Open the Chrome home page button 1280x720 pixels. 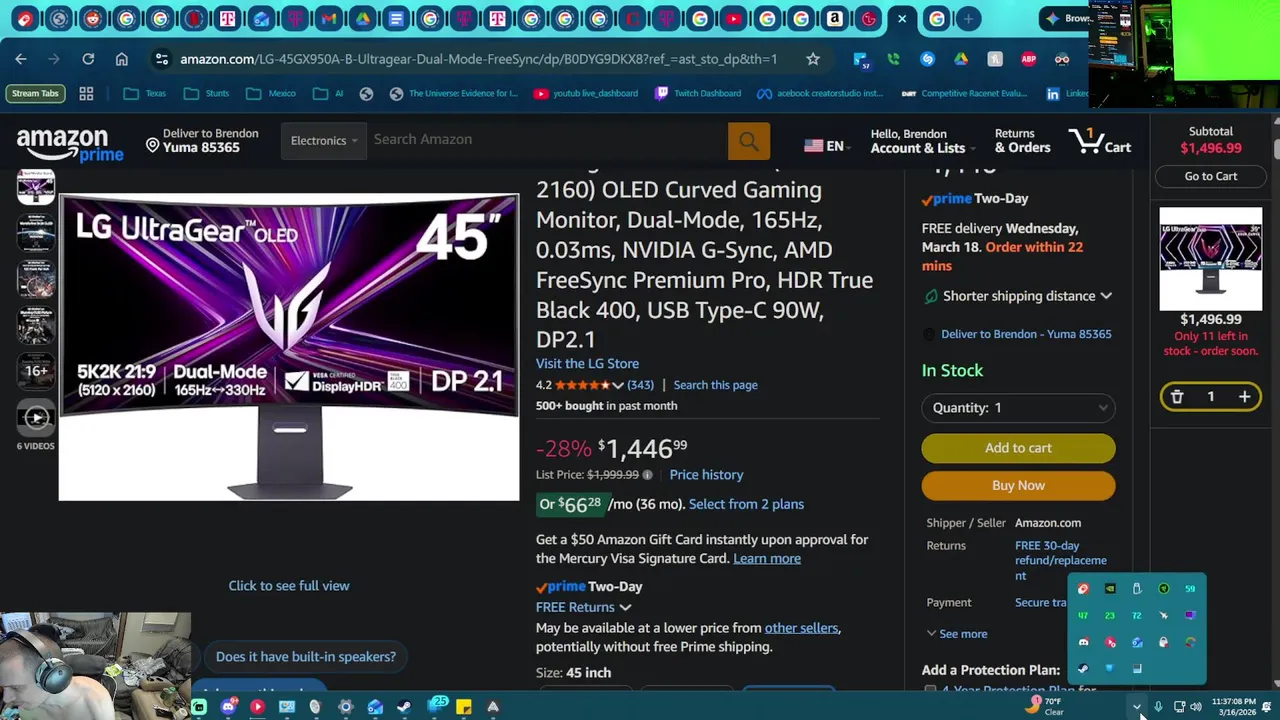pyautogui.click(x=122, y=59)
